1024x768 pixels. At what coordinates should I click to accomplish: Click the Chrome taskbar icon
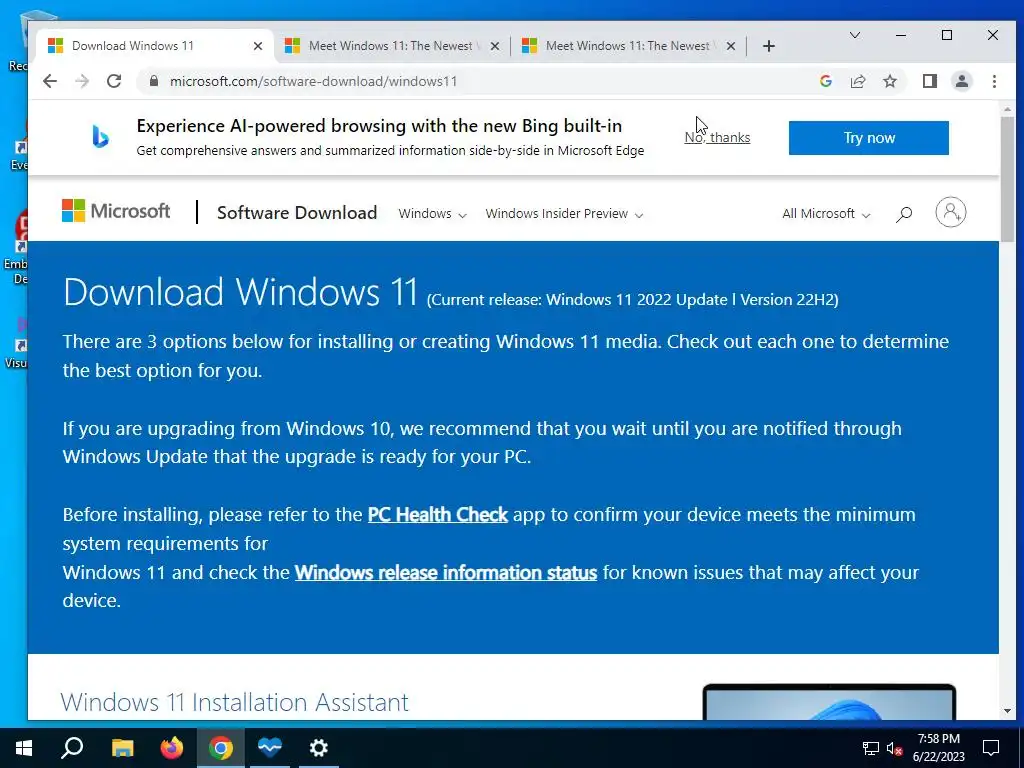click(x=221, y=748)
